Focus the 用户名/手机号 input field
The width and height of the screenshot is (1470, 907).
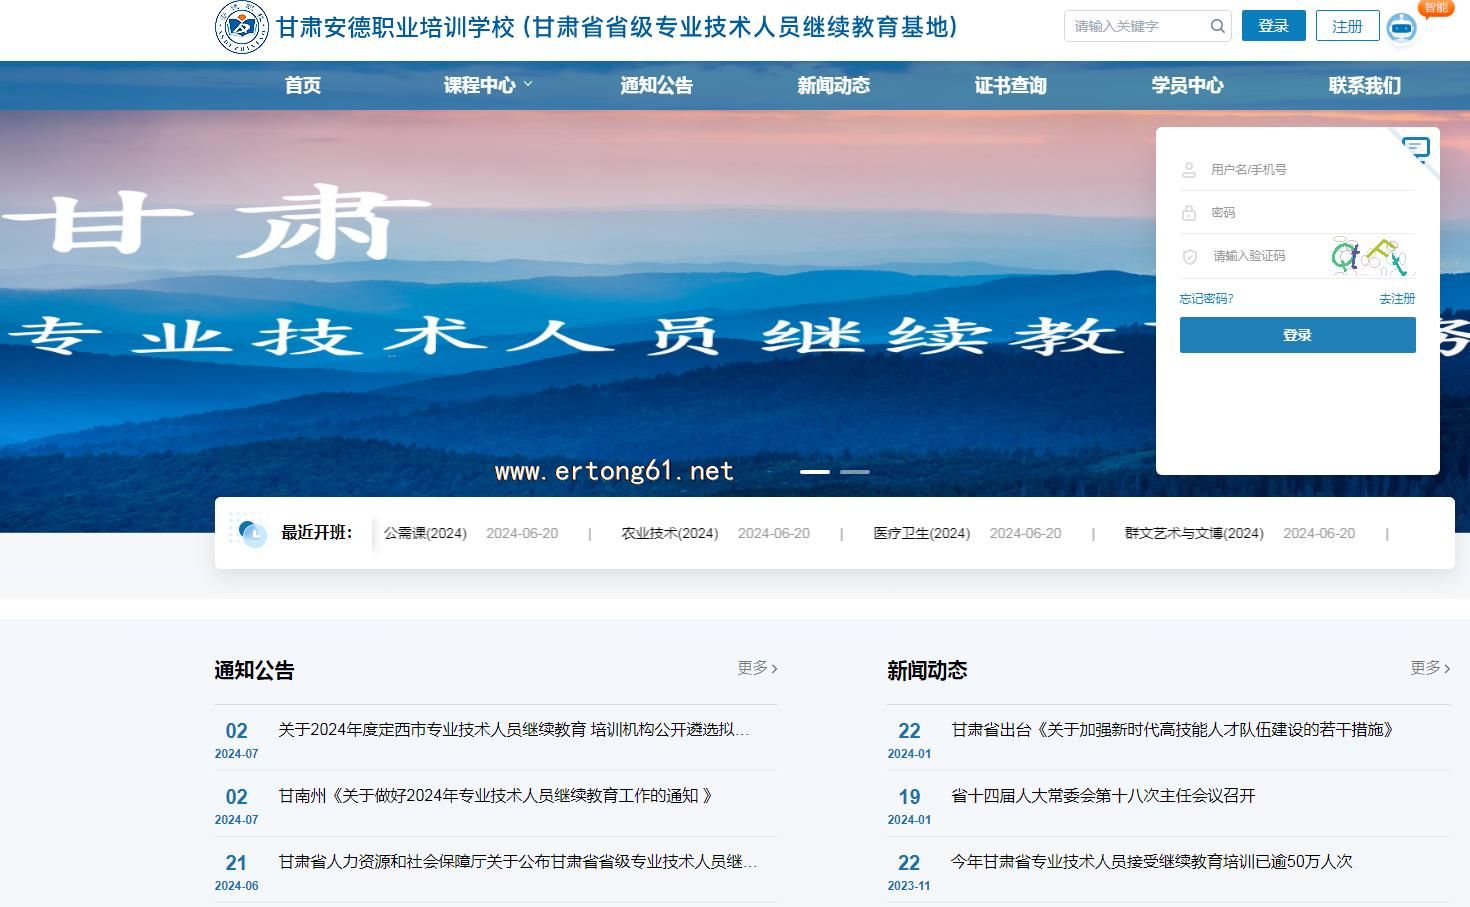pos(1308,170)
